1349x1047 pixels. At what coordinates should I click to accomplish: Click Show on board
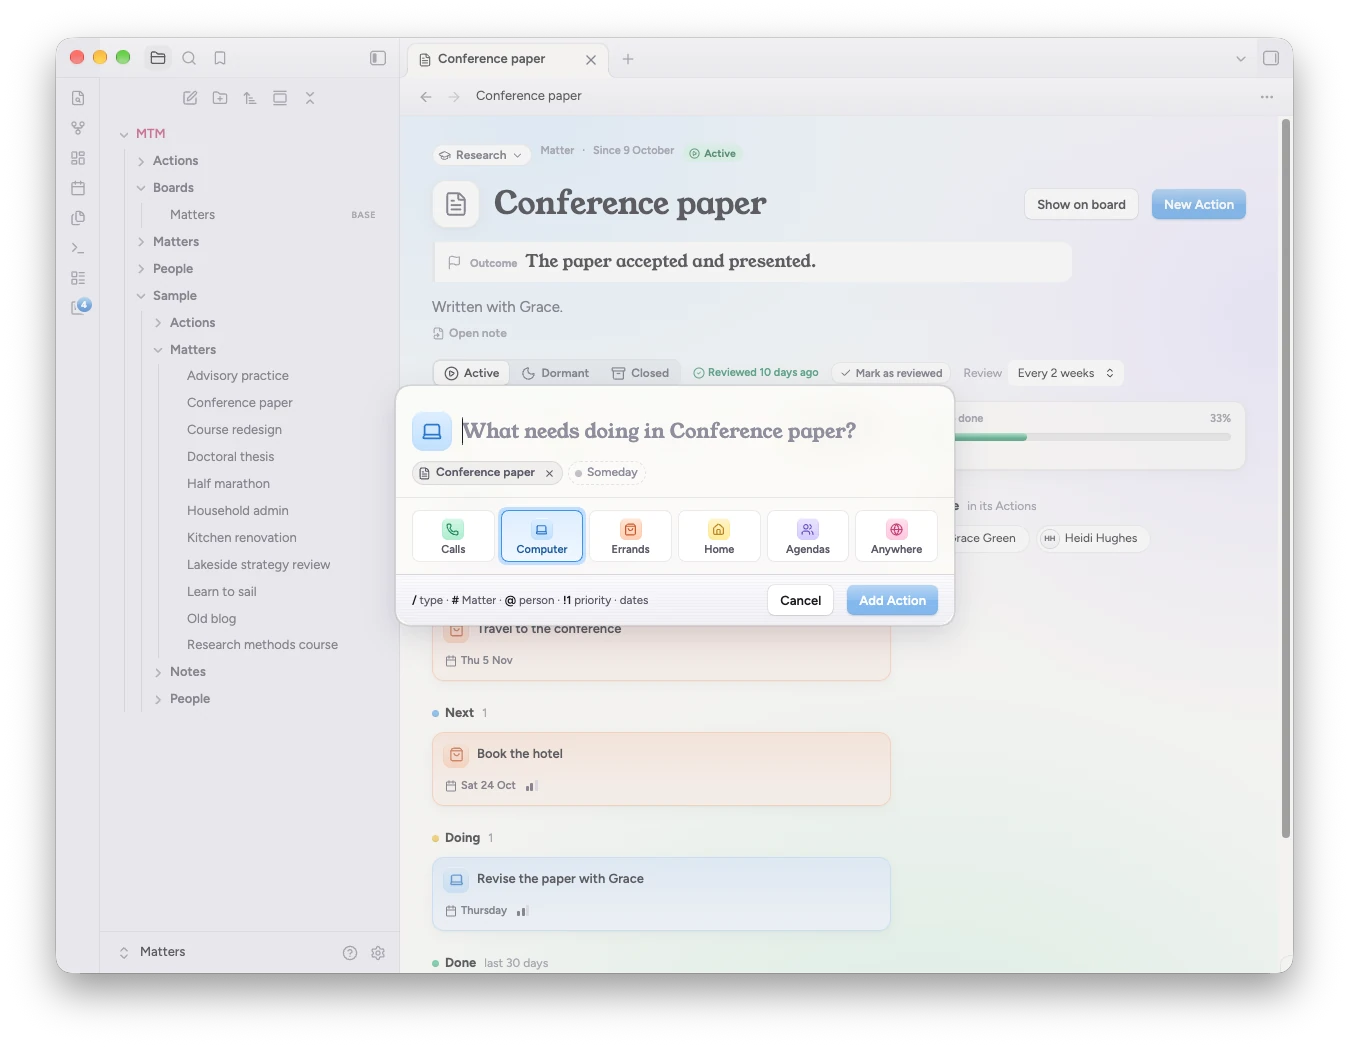point(1081,205)
